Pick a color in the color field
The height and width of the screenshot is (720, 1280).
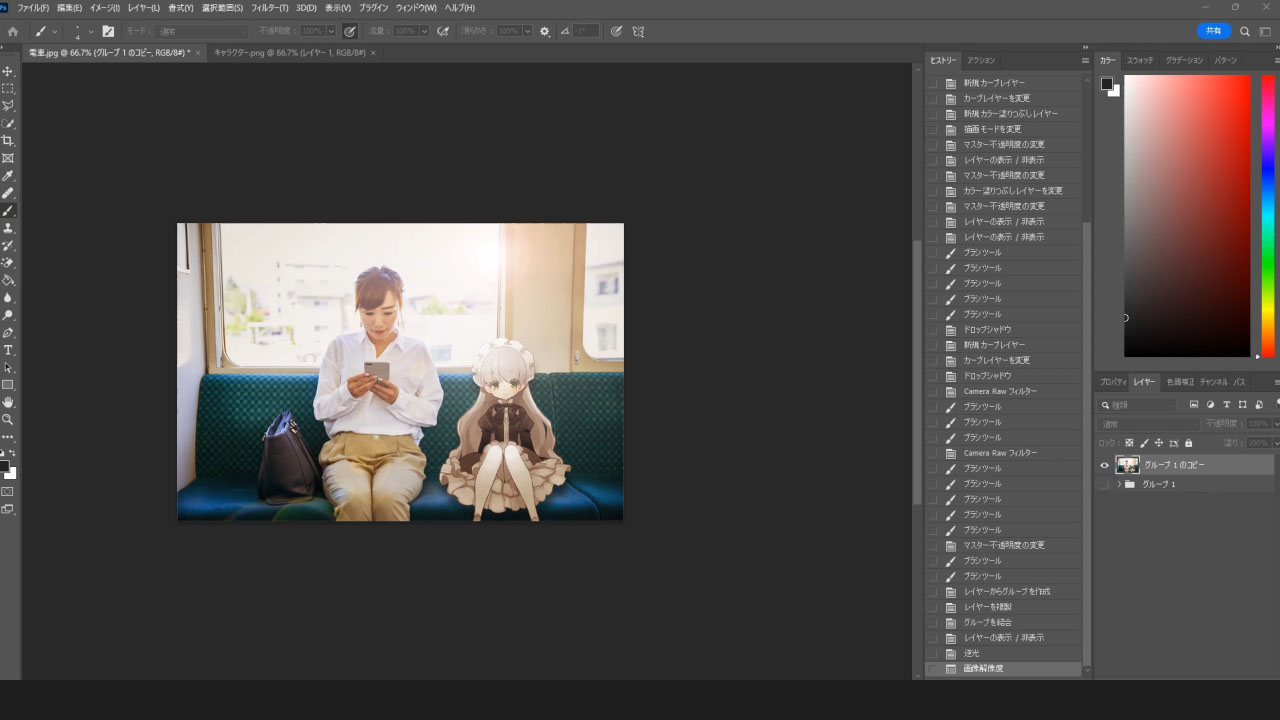(x=1187, y=216)
